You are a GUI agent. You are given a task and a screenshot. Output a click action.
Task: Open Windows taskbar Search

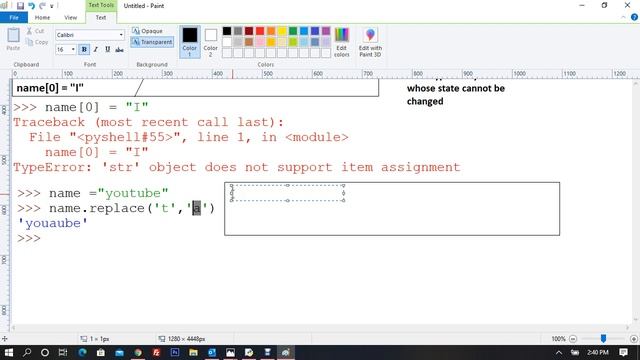click(27, 353)
